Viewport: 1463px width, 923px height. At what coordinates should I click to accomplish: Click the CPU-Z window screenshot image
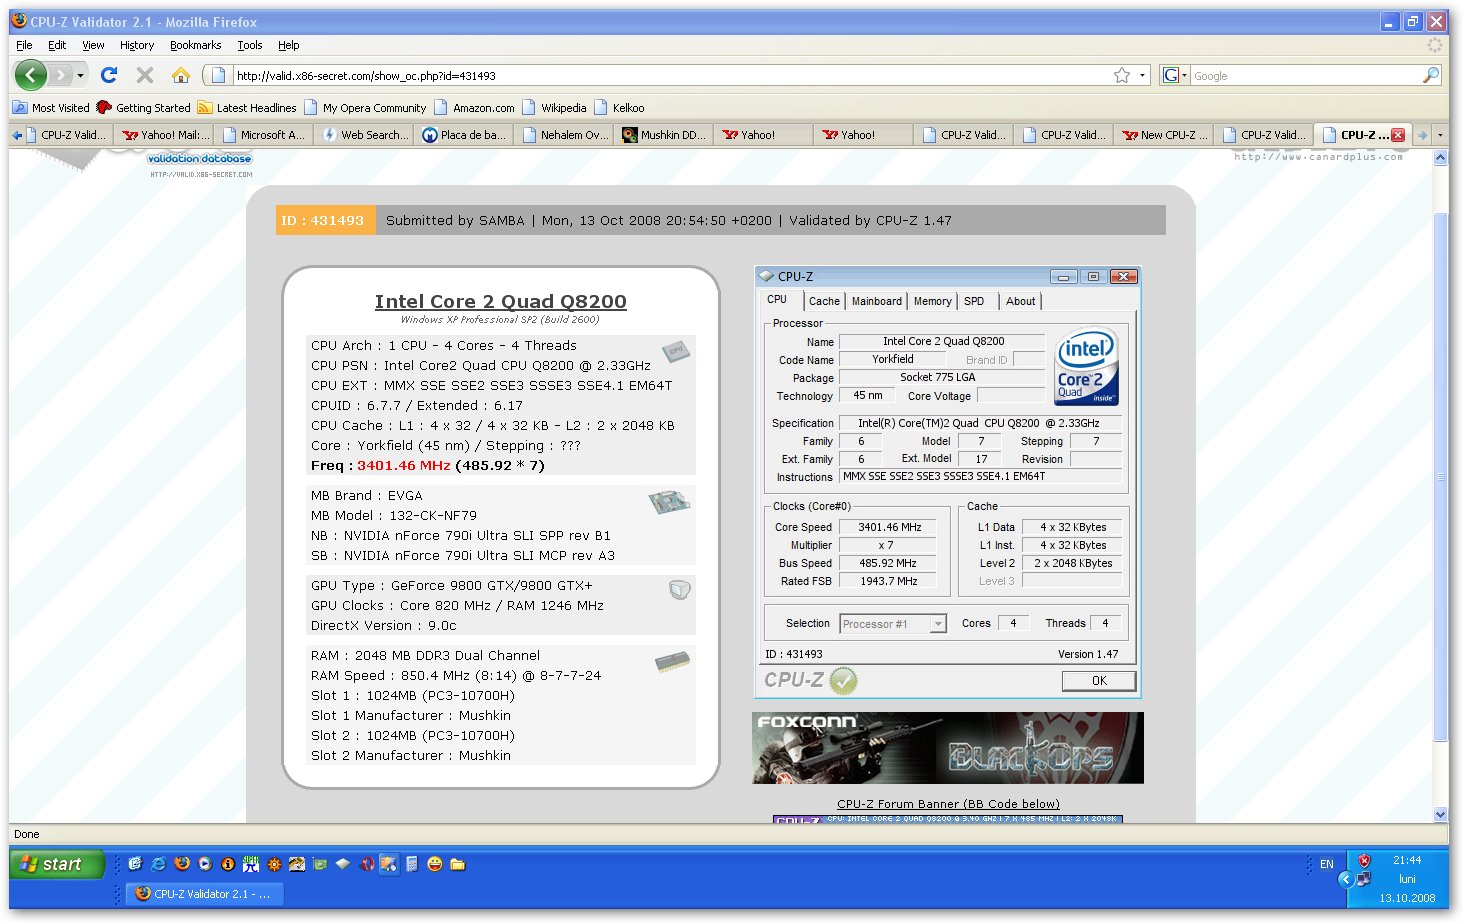948,483
